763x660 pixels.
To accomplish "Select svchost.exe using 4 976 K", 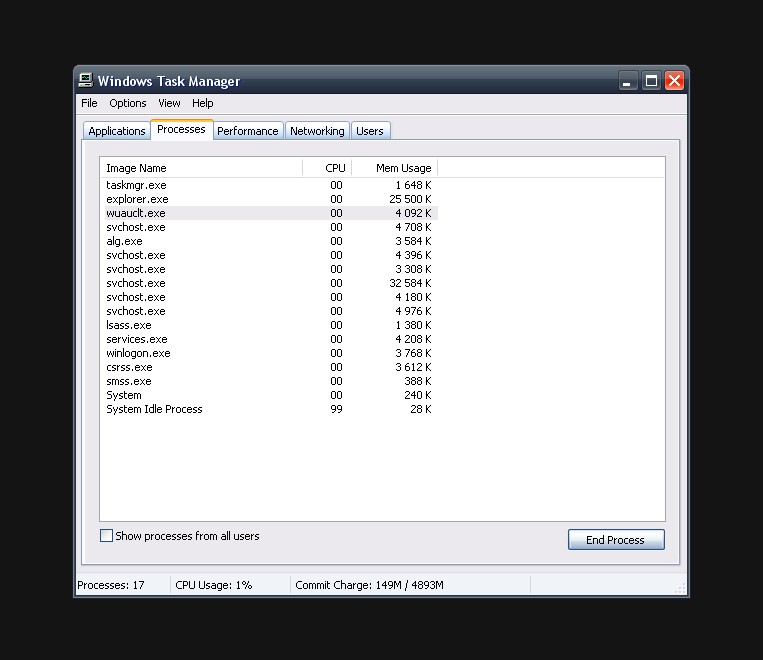I will point(271,311).
